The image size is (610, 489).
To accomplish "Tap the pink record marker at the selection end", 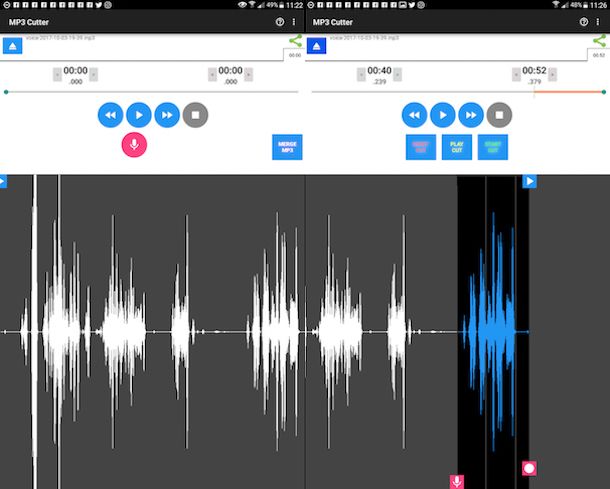I will 529,468.
